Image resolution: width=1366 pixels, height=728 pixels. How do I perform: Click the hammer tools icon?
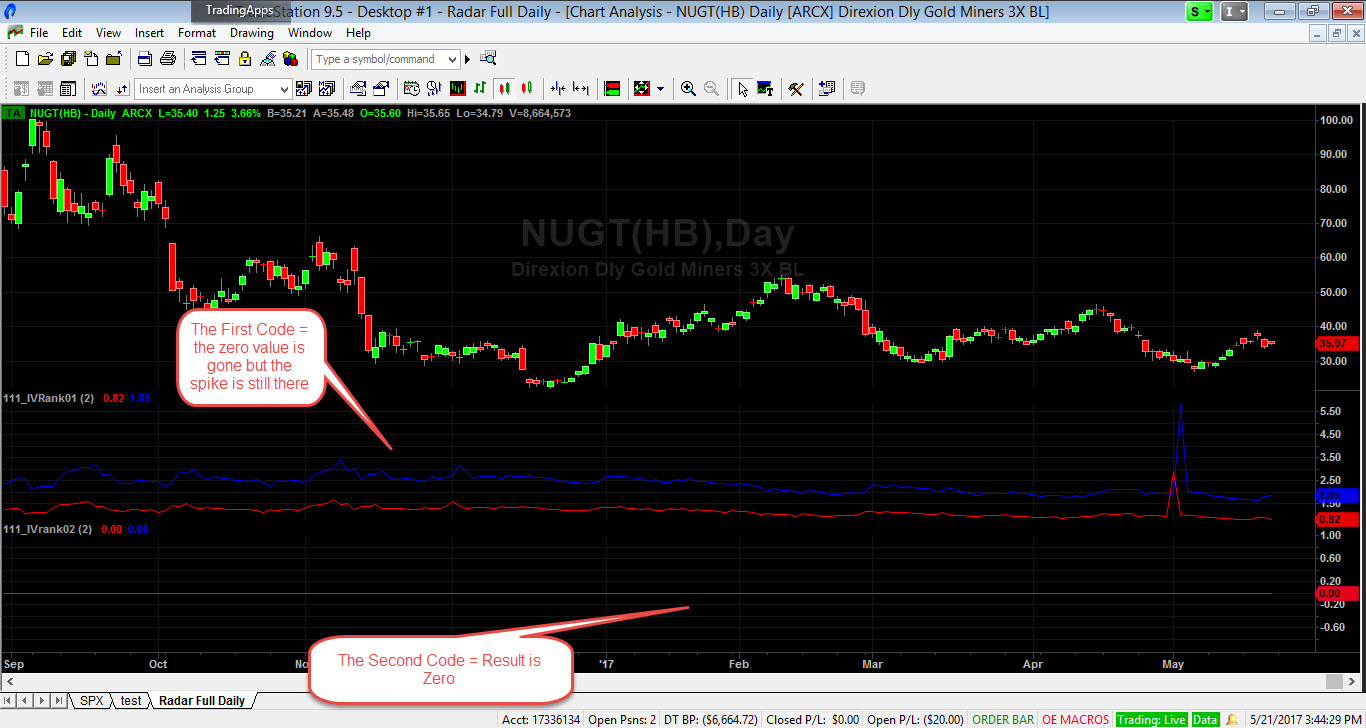coord(796,89)
